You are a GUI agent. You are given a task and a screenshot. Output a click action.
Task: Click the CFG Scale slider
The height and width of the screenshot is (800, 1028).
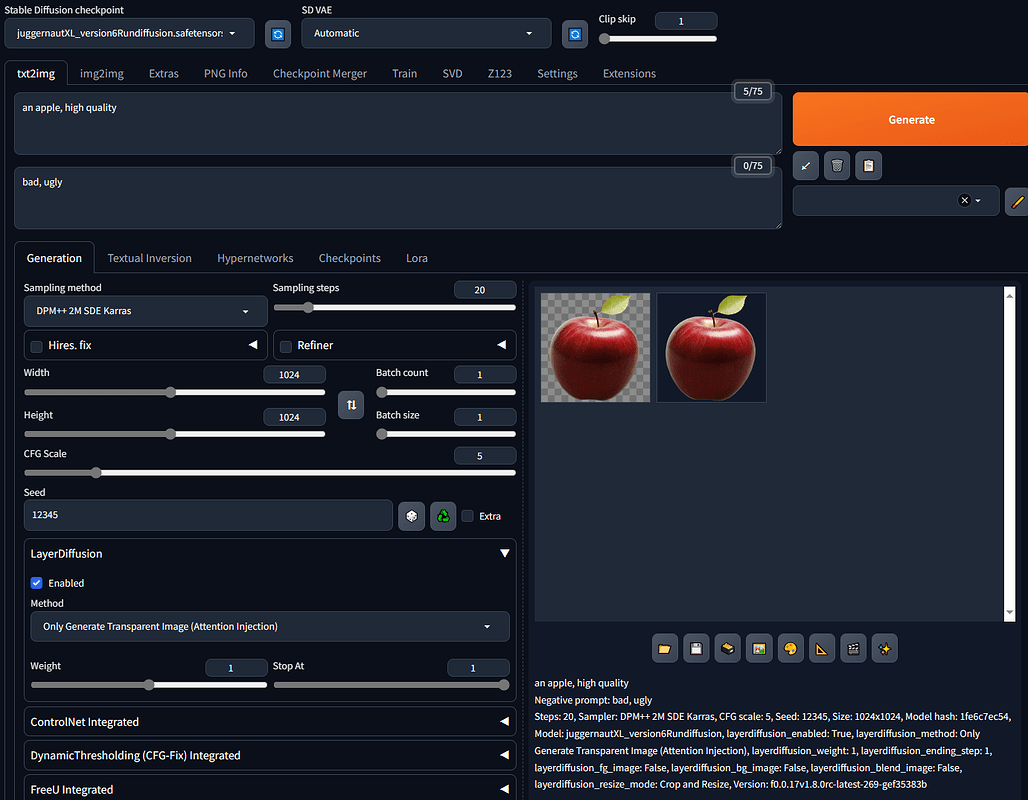pos(270,472)
